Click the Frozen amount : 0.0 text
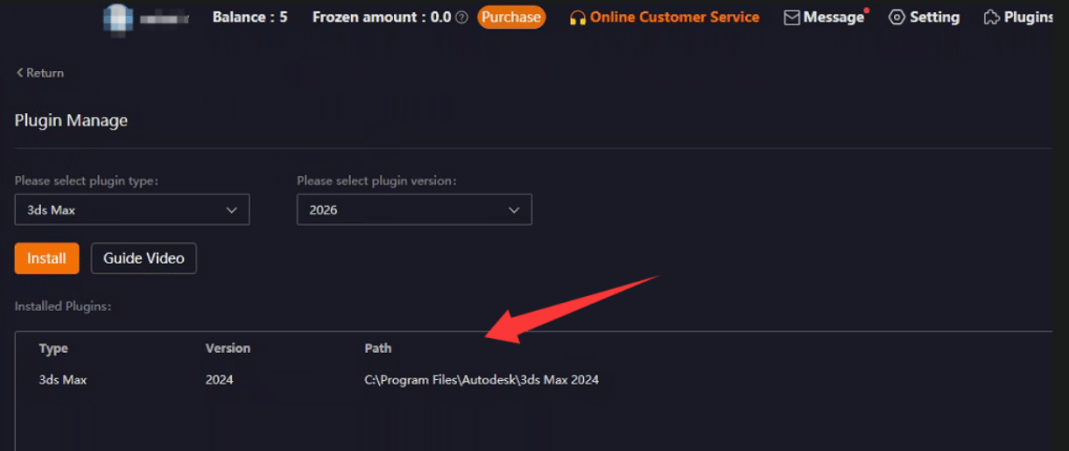Viewport: 1069px width, 451px height. [x=382, y=18]
